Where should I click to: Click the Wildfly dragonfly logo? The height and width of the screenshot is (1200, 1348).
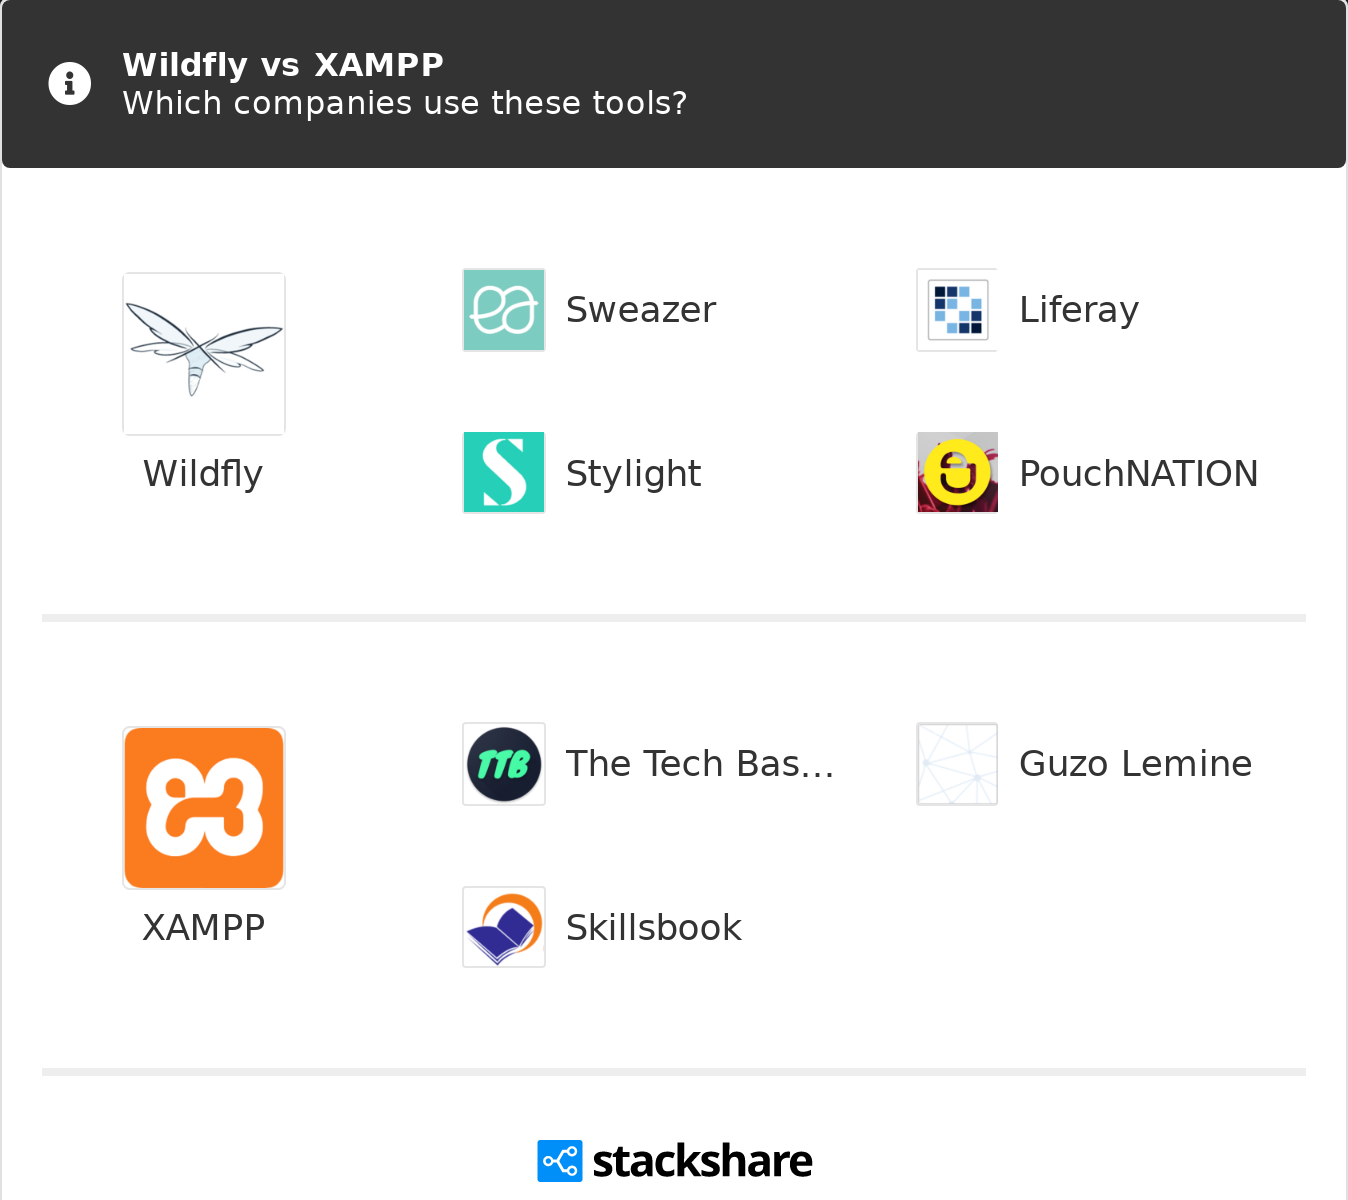coord(204,354)
